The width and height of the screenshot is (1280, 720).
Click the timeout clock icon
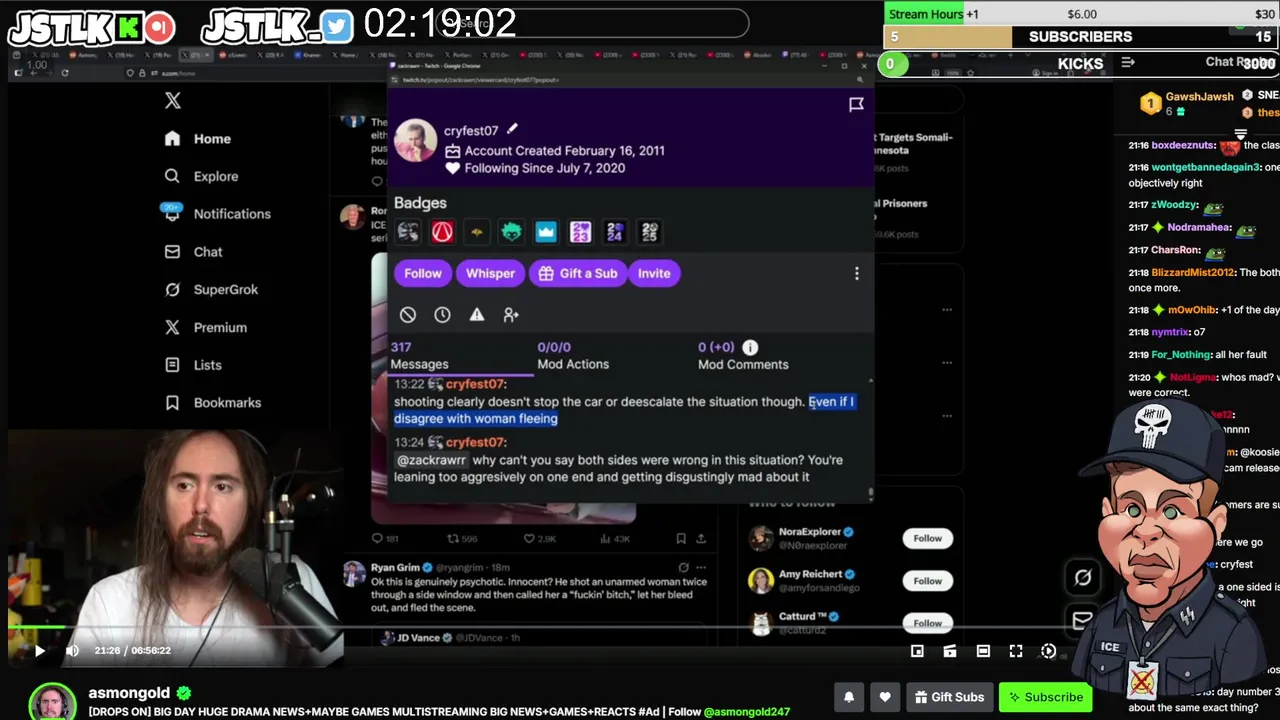coord(442,314)
